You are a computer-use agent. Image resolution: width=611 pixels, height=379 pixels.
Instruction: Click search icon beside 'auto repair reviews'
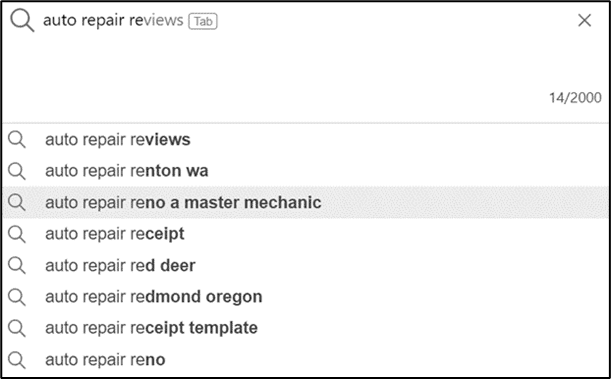pyautogui.click(x=17, y=140)
